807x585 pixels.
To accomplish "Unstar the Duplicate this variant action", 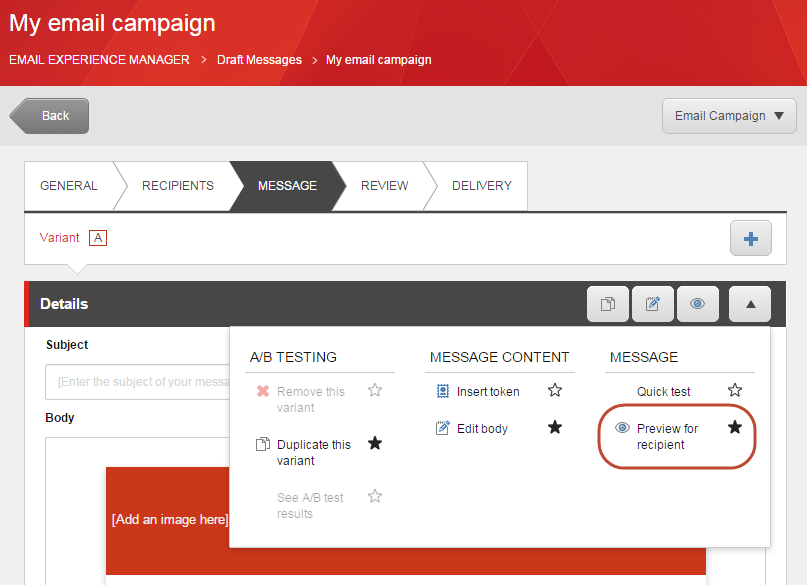I will point(375,443).
